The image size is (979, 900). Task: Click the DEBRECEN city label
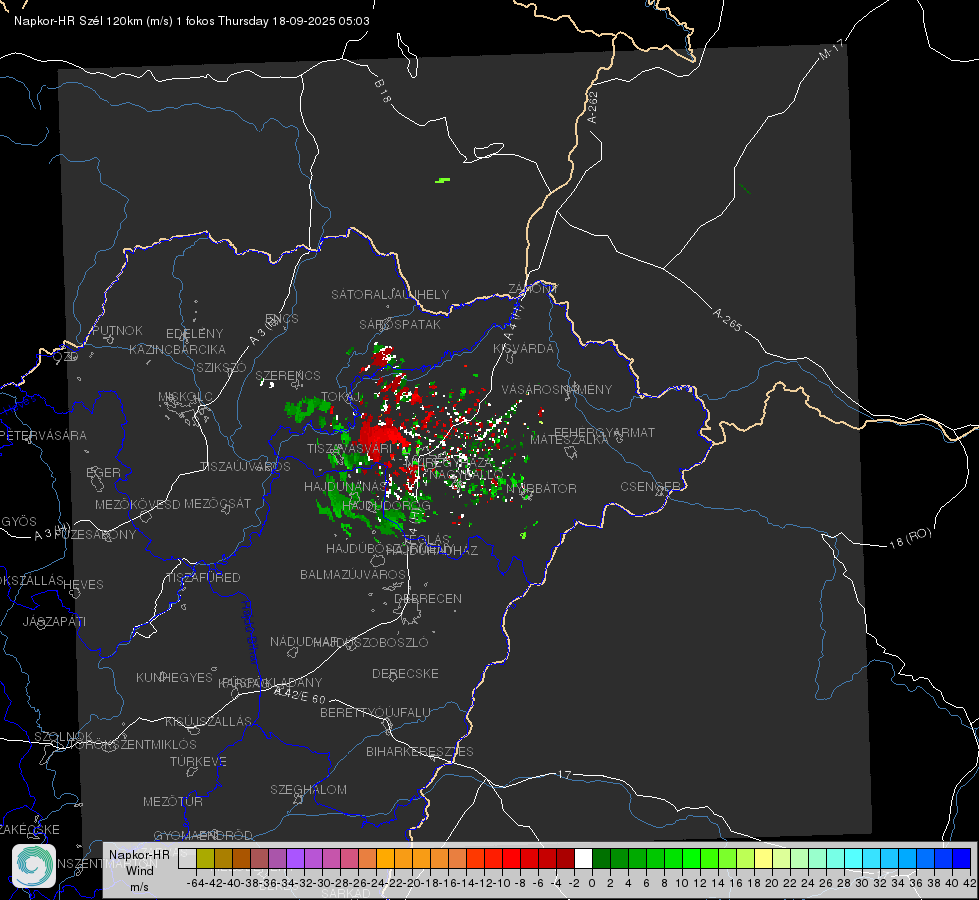click(x=428, y=598)
